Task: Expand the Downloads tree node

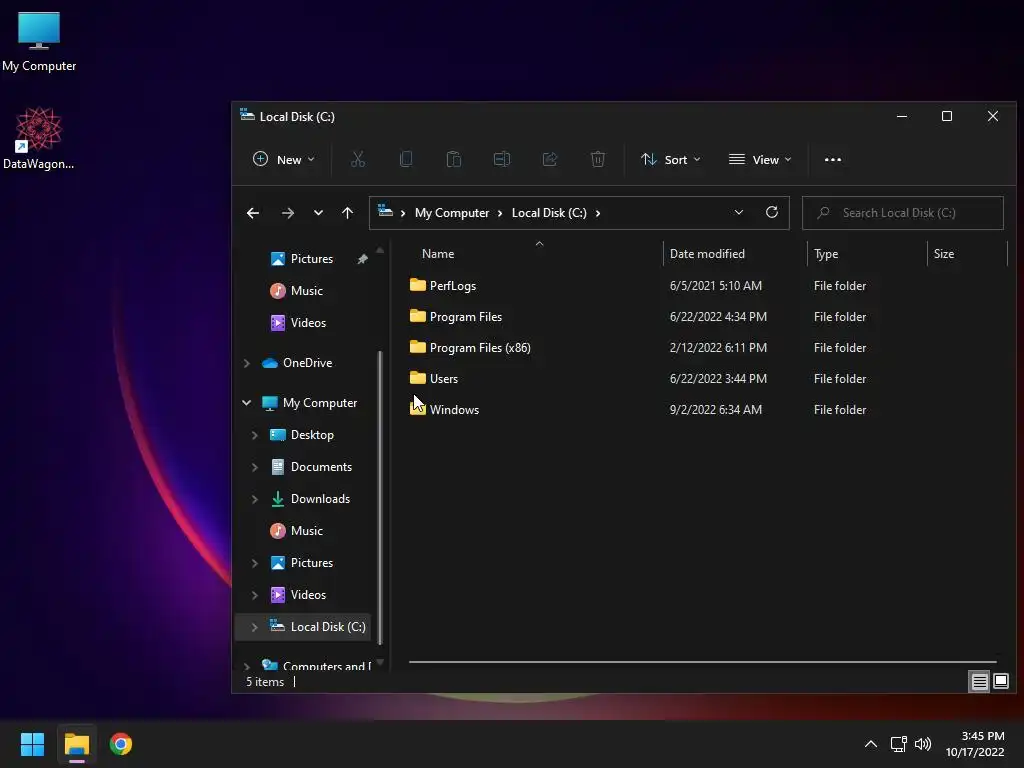Action: pos(255,499)
